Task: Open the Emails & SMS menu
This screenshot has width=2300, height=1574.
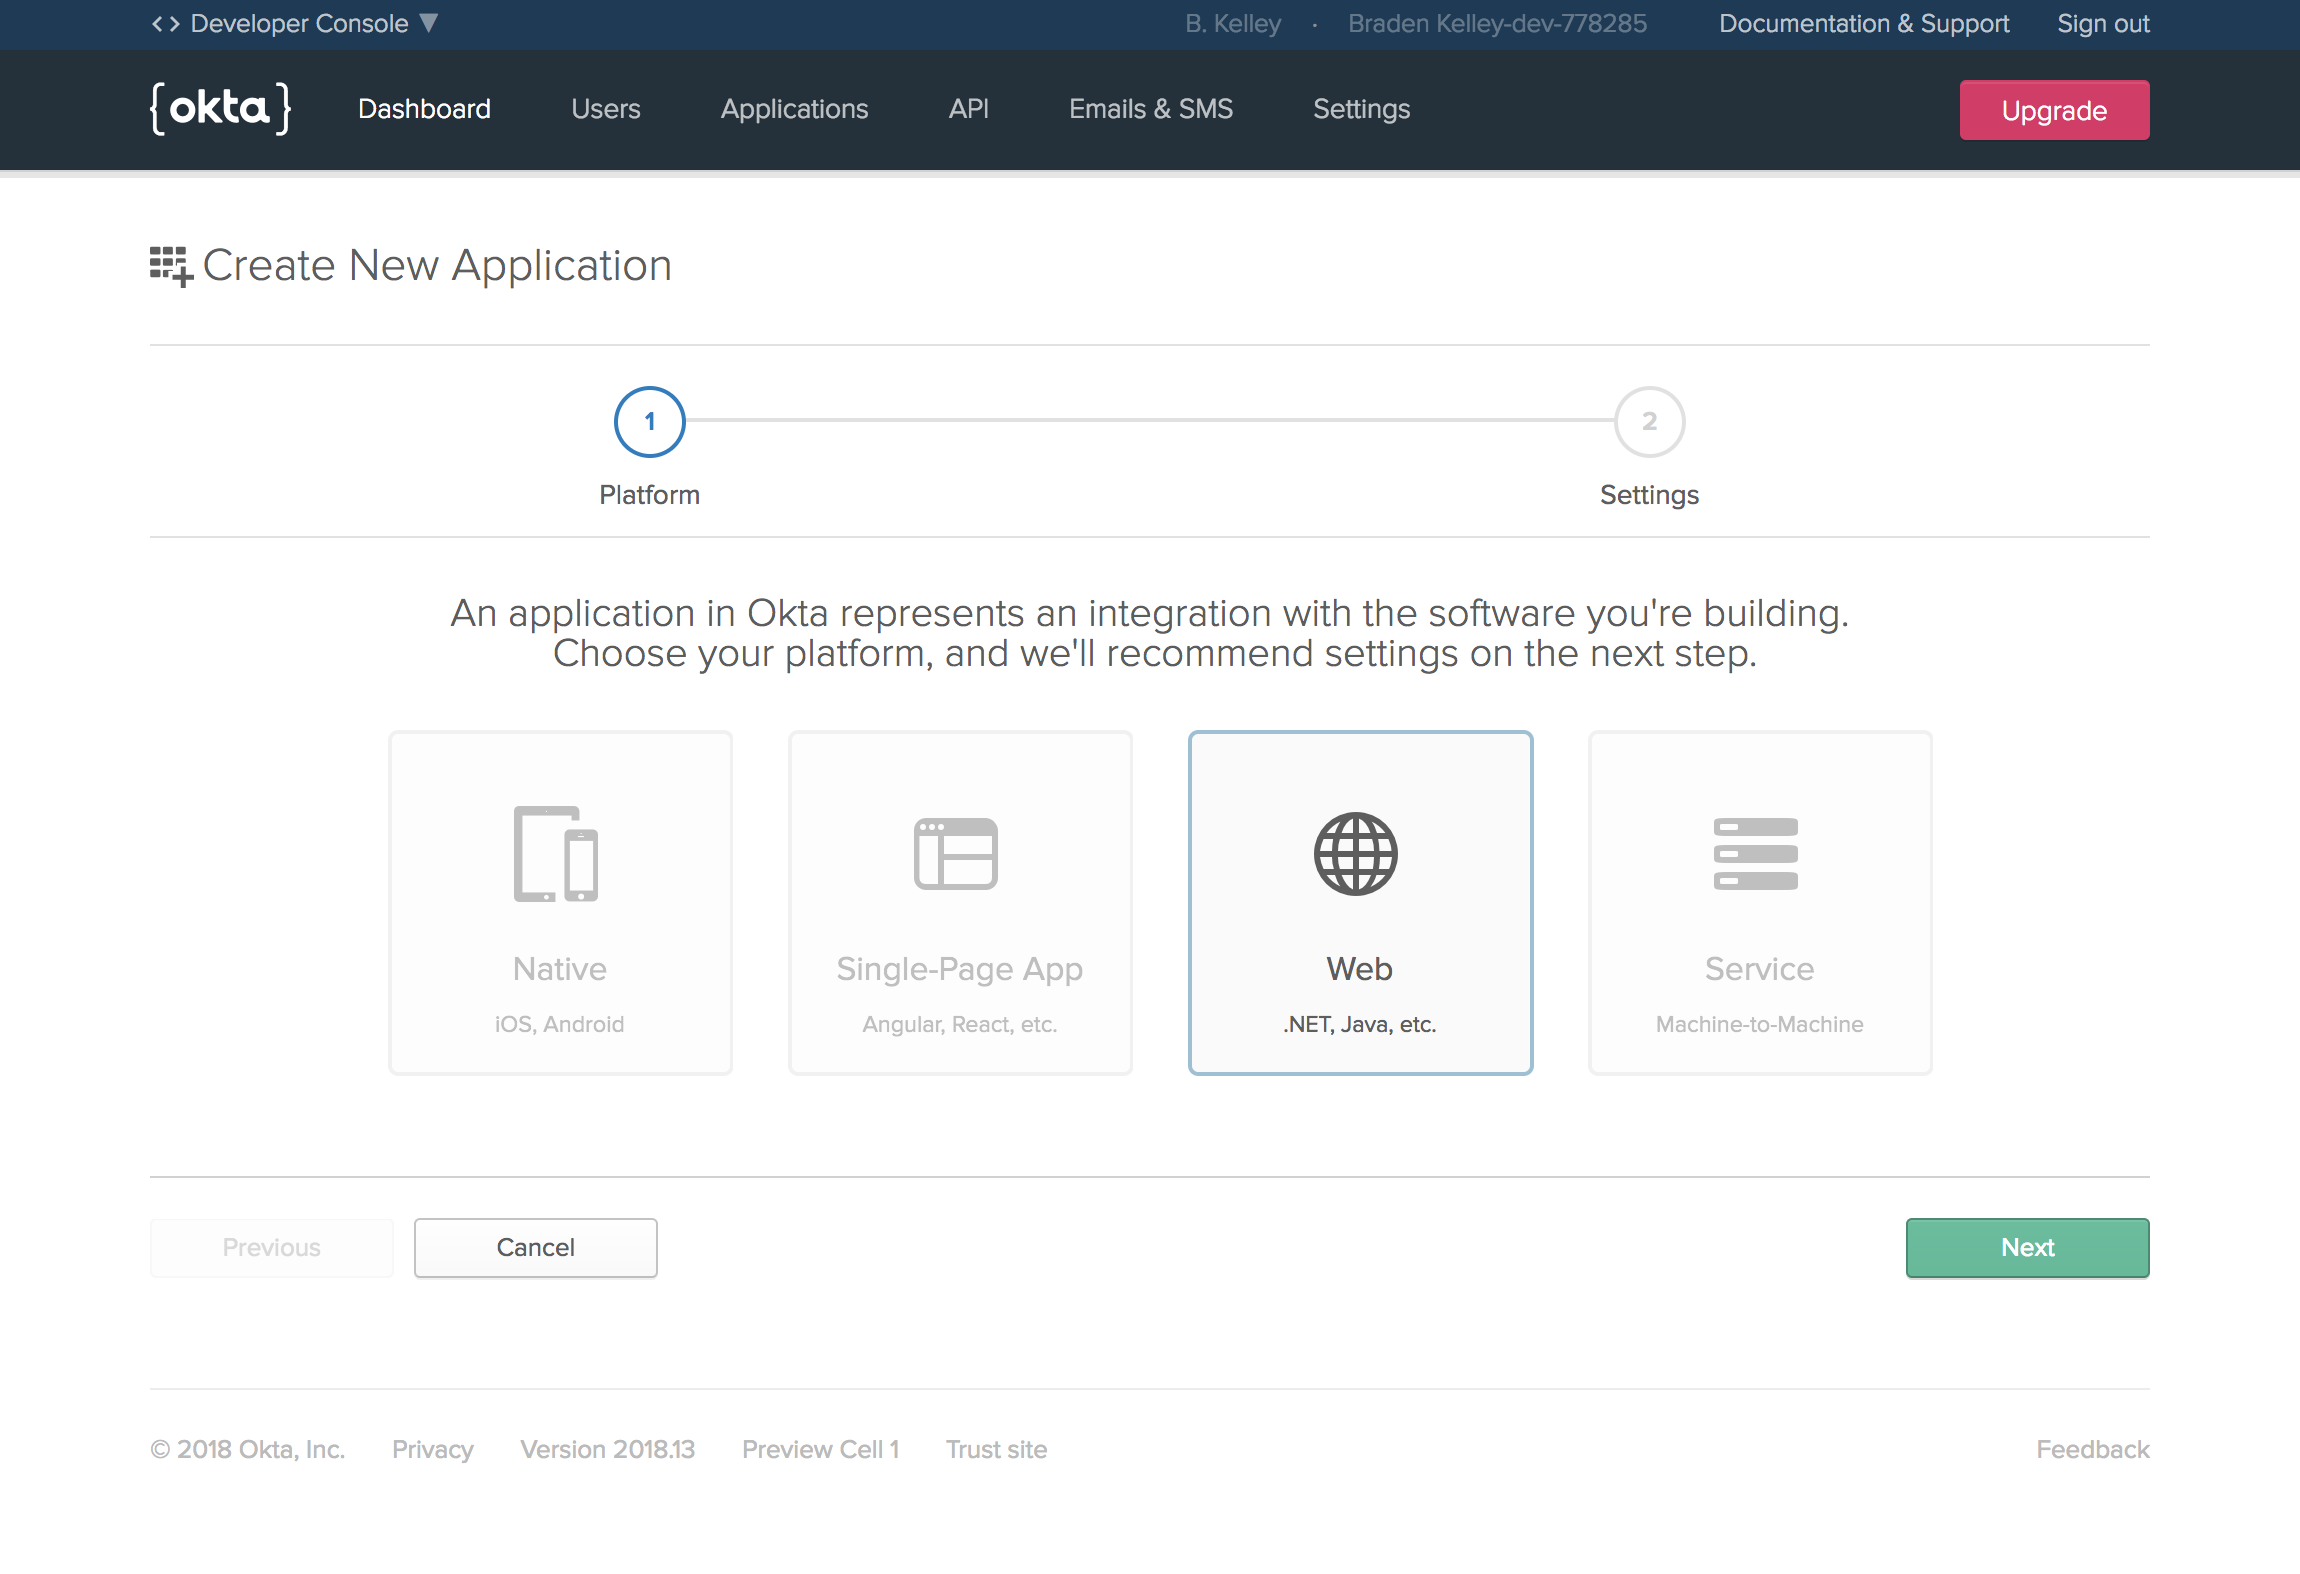Action: [1150, 109]
